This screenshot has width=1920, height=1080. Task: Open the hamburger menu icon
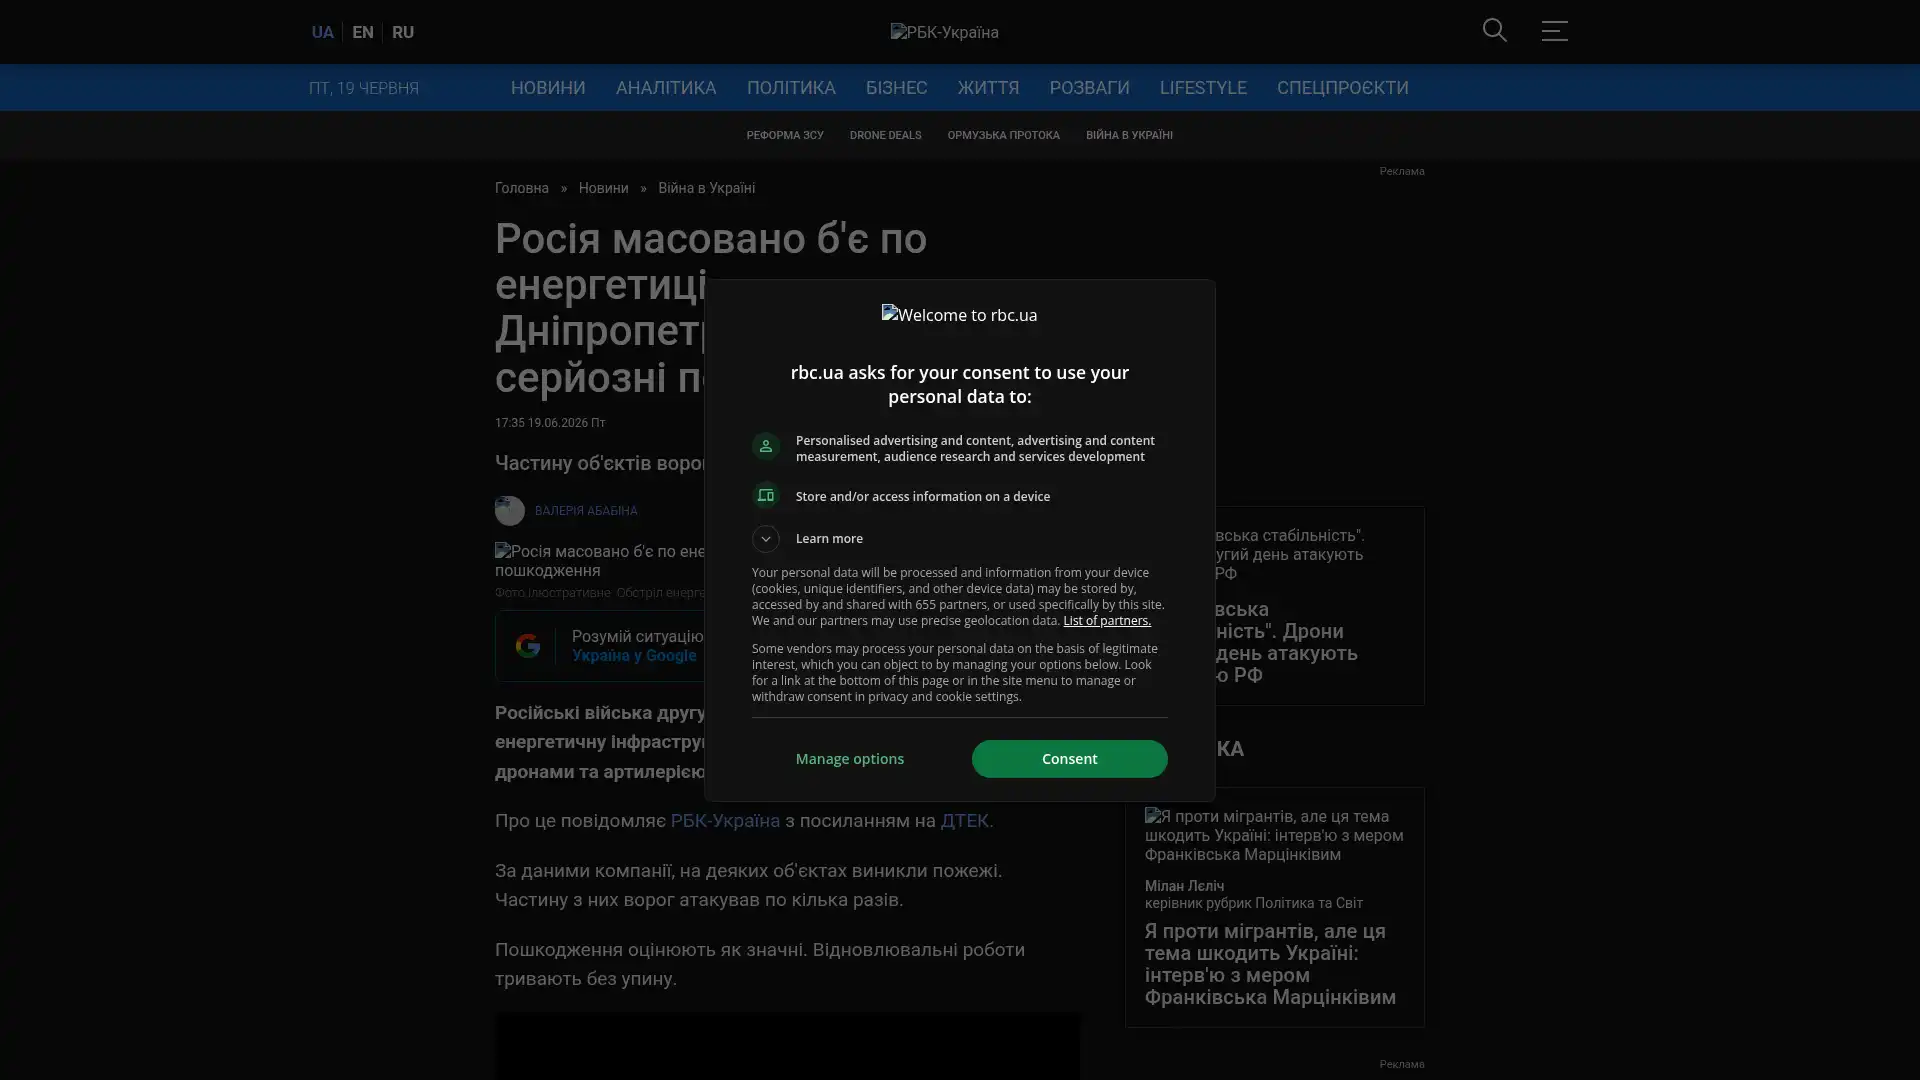pyautogui.click(x=1554, y=31)
